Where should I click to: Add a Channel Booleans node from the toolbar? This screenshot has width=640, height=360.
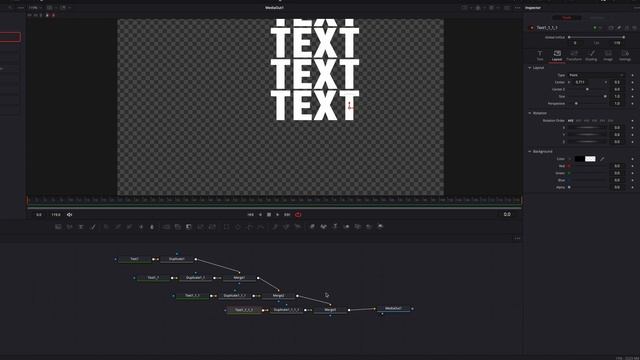pyautogui.click(x=178, y=227)
